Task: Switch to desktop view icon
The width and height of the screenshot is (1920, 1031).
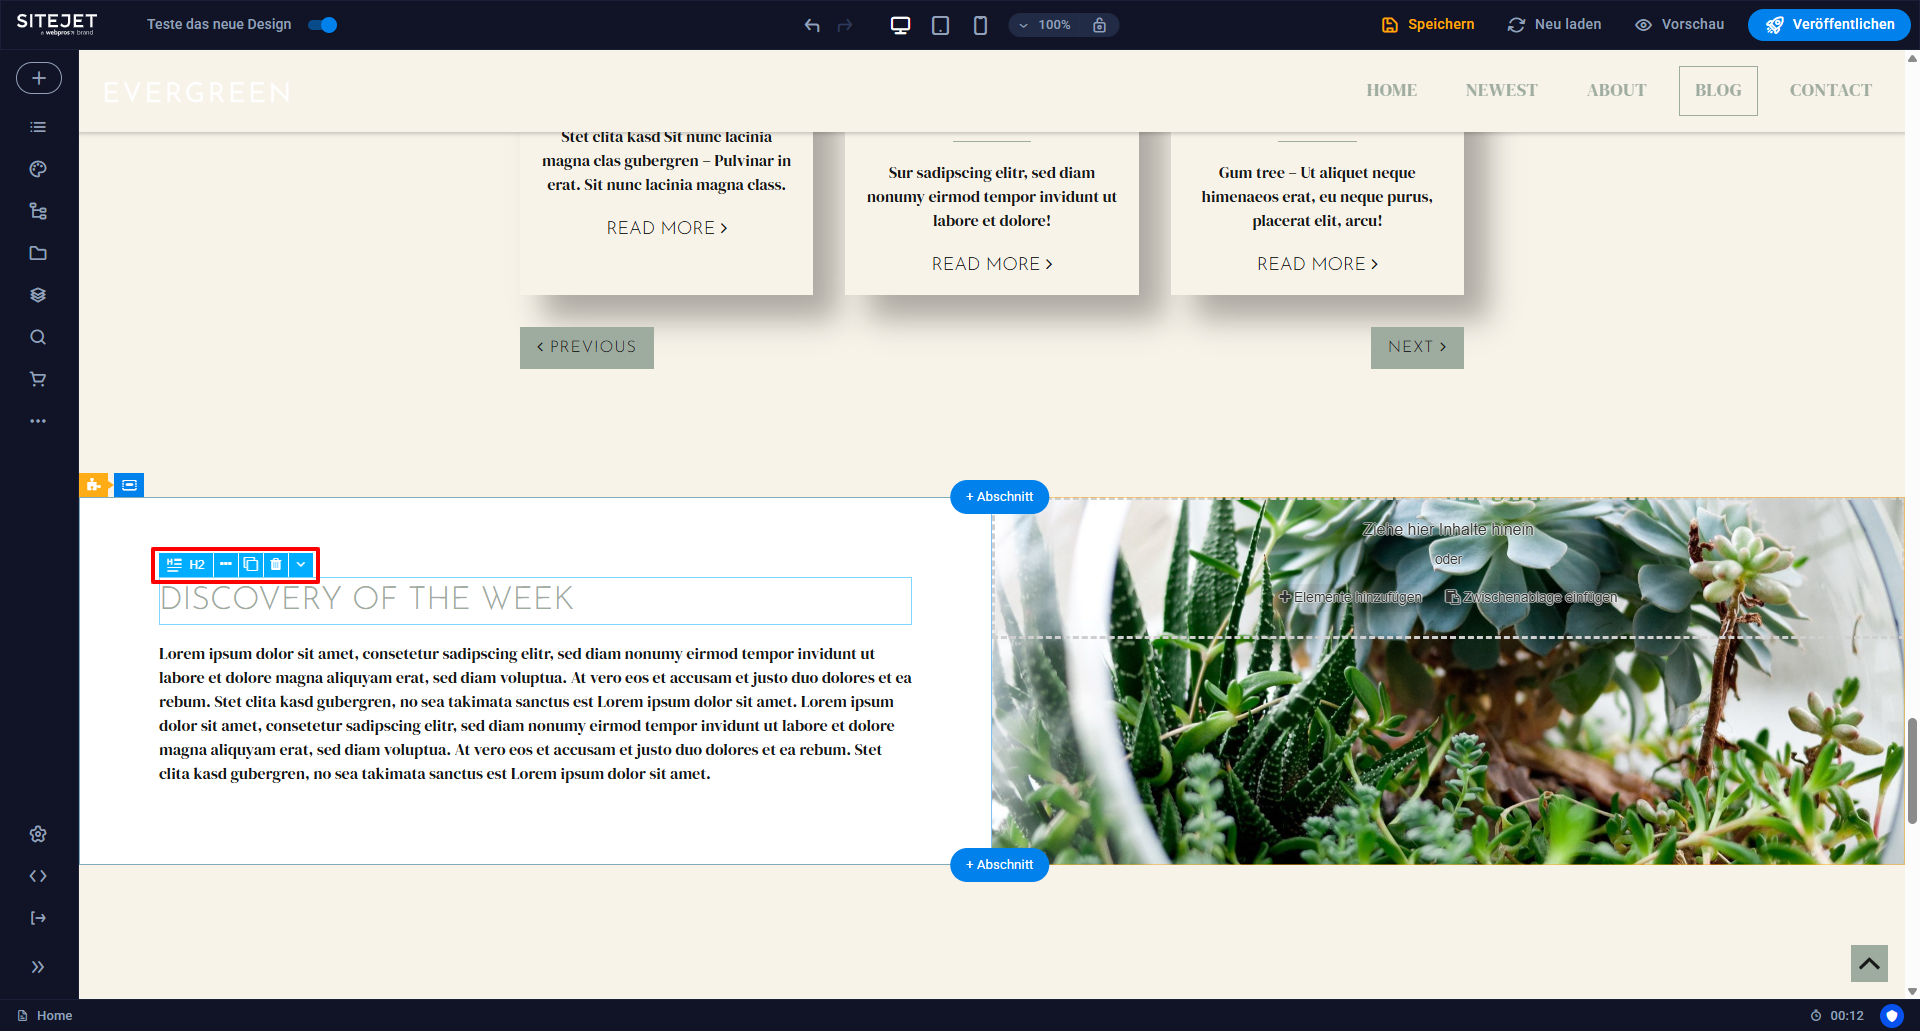Action: [x=900, y=25]
